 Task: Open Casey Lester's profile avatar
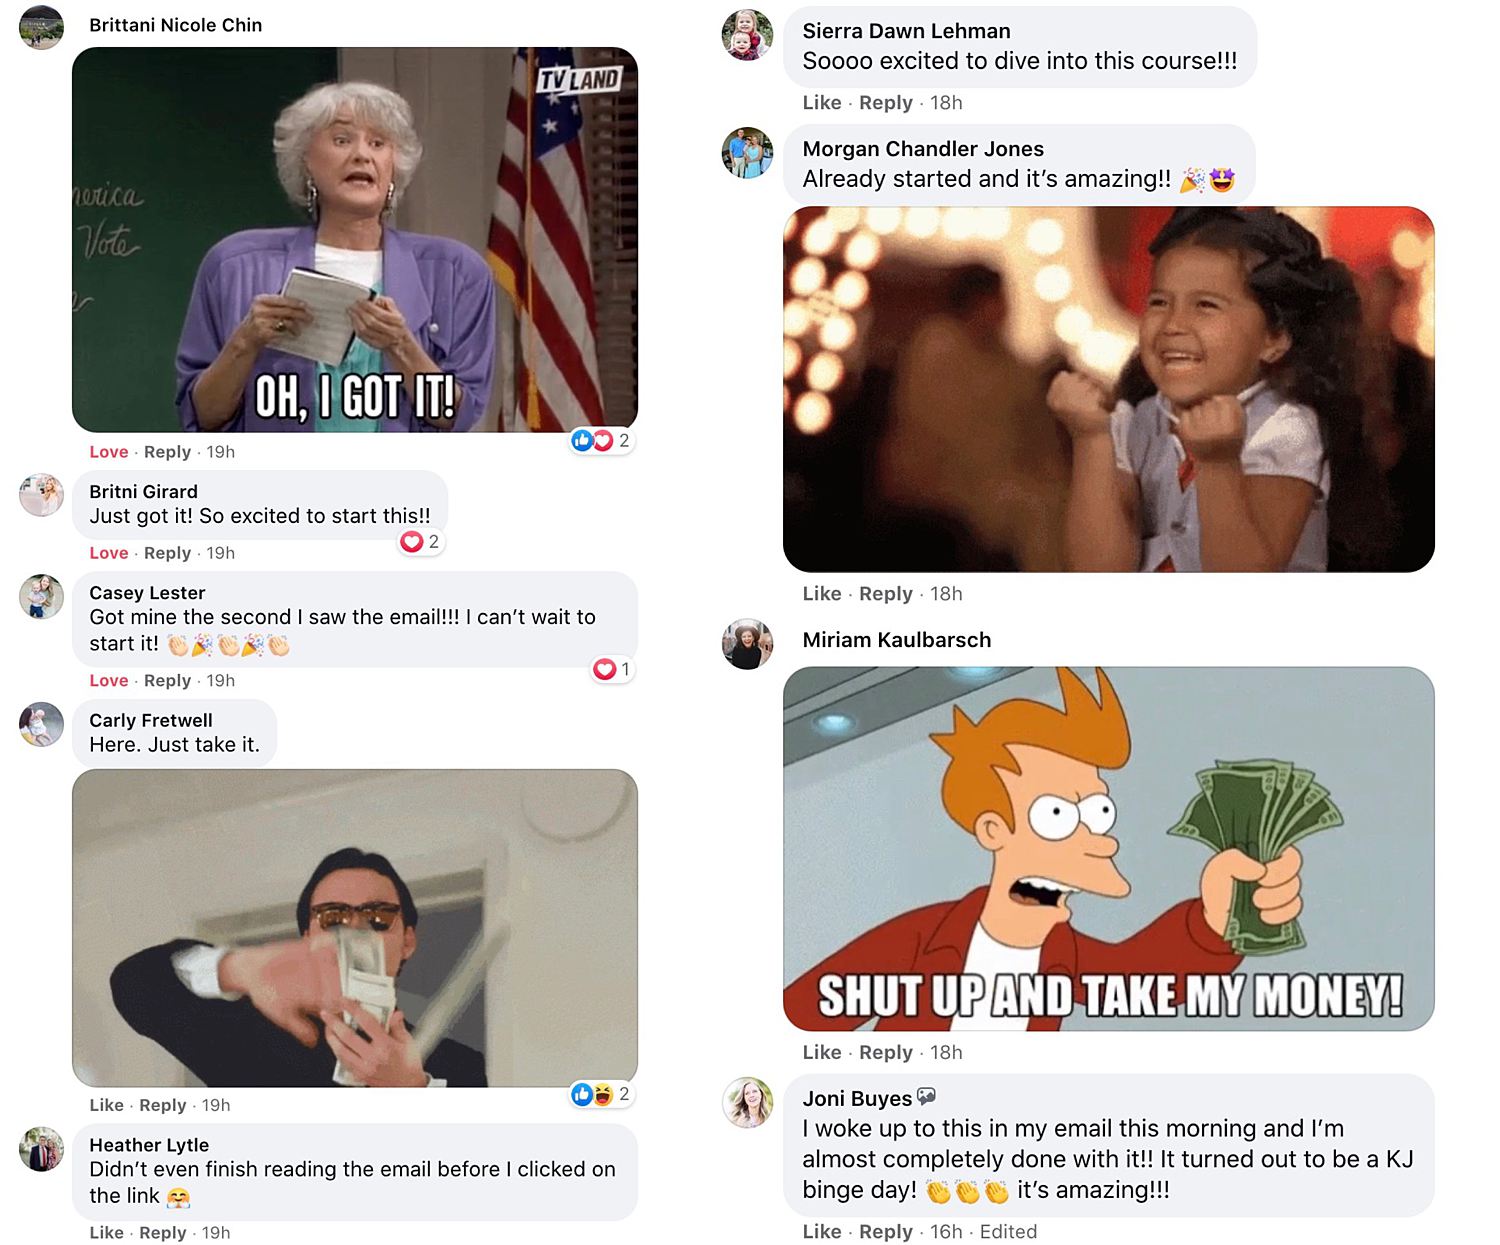coord(41,596)
